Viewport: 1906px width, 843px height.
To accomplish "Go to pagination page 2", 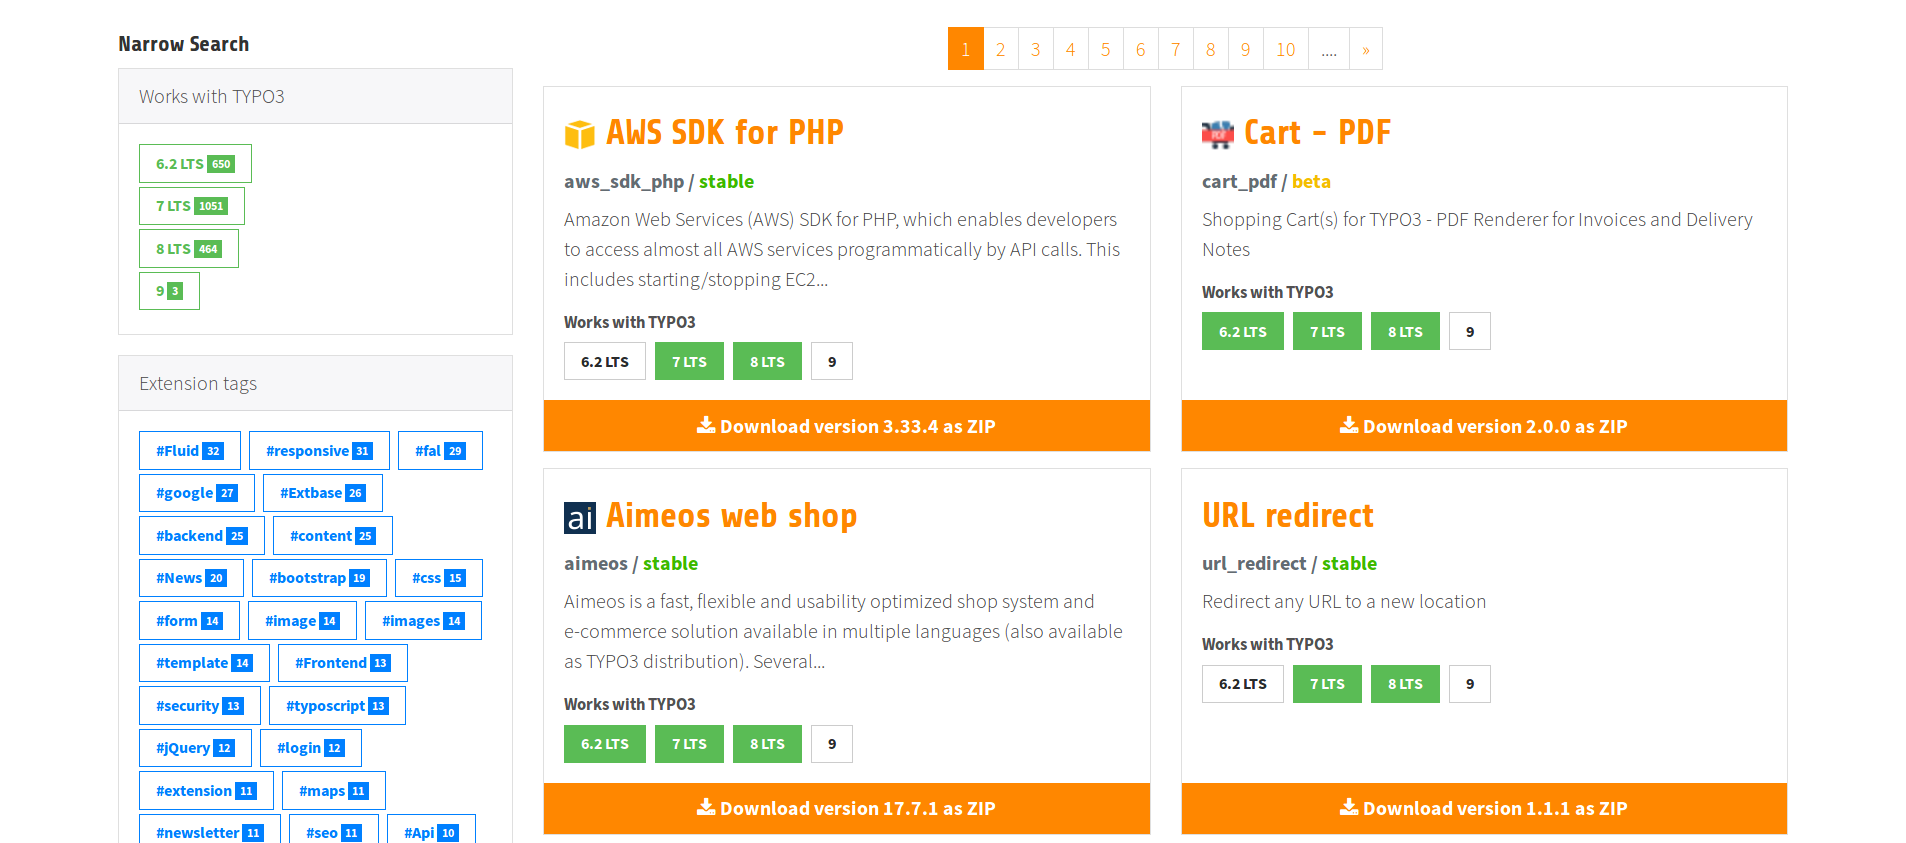I will [1000, 49].
